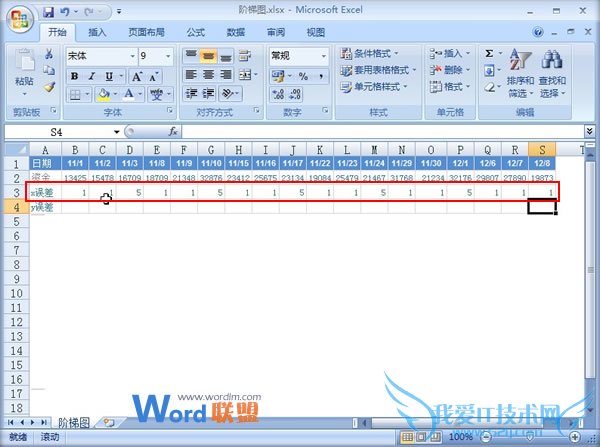Decrease font size with small A

click(153, 77)
